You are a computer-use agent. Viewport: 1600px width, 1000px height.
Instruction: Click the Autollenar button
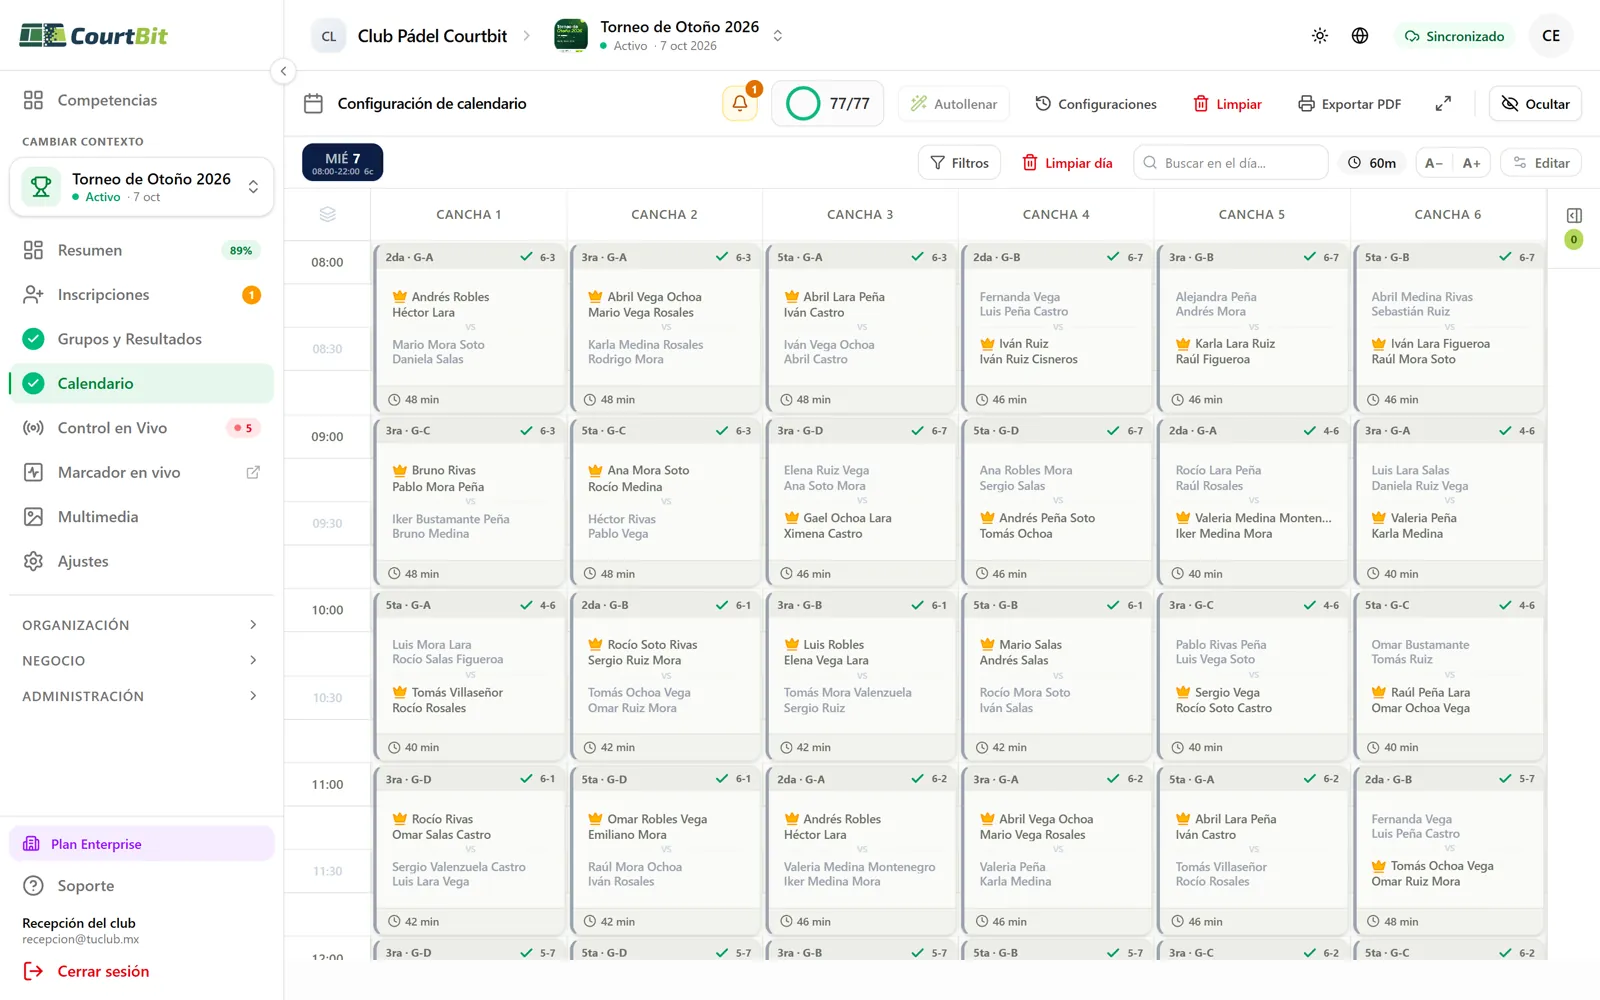point(954,104)
